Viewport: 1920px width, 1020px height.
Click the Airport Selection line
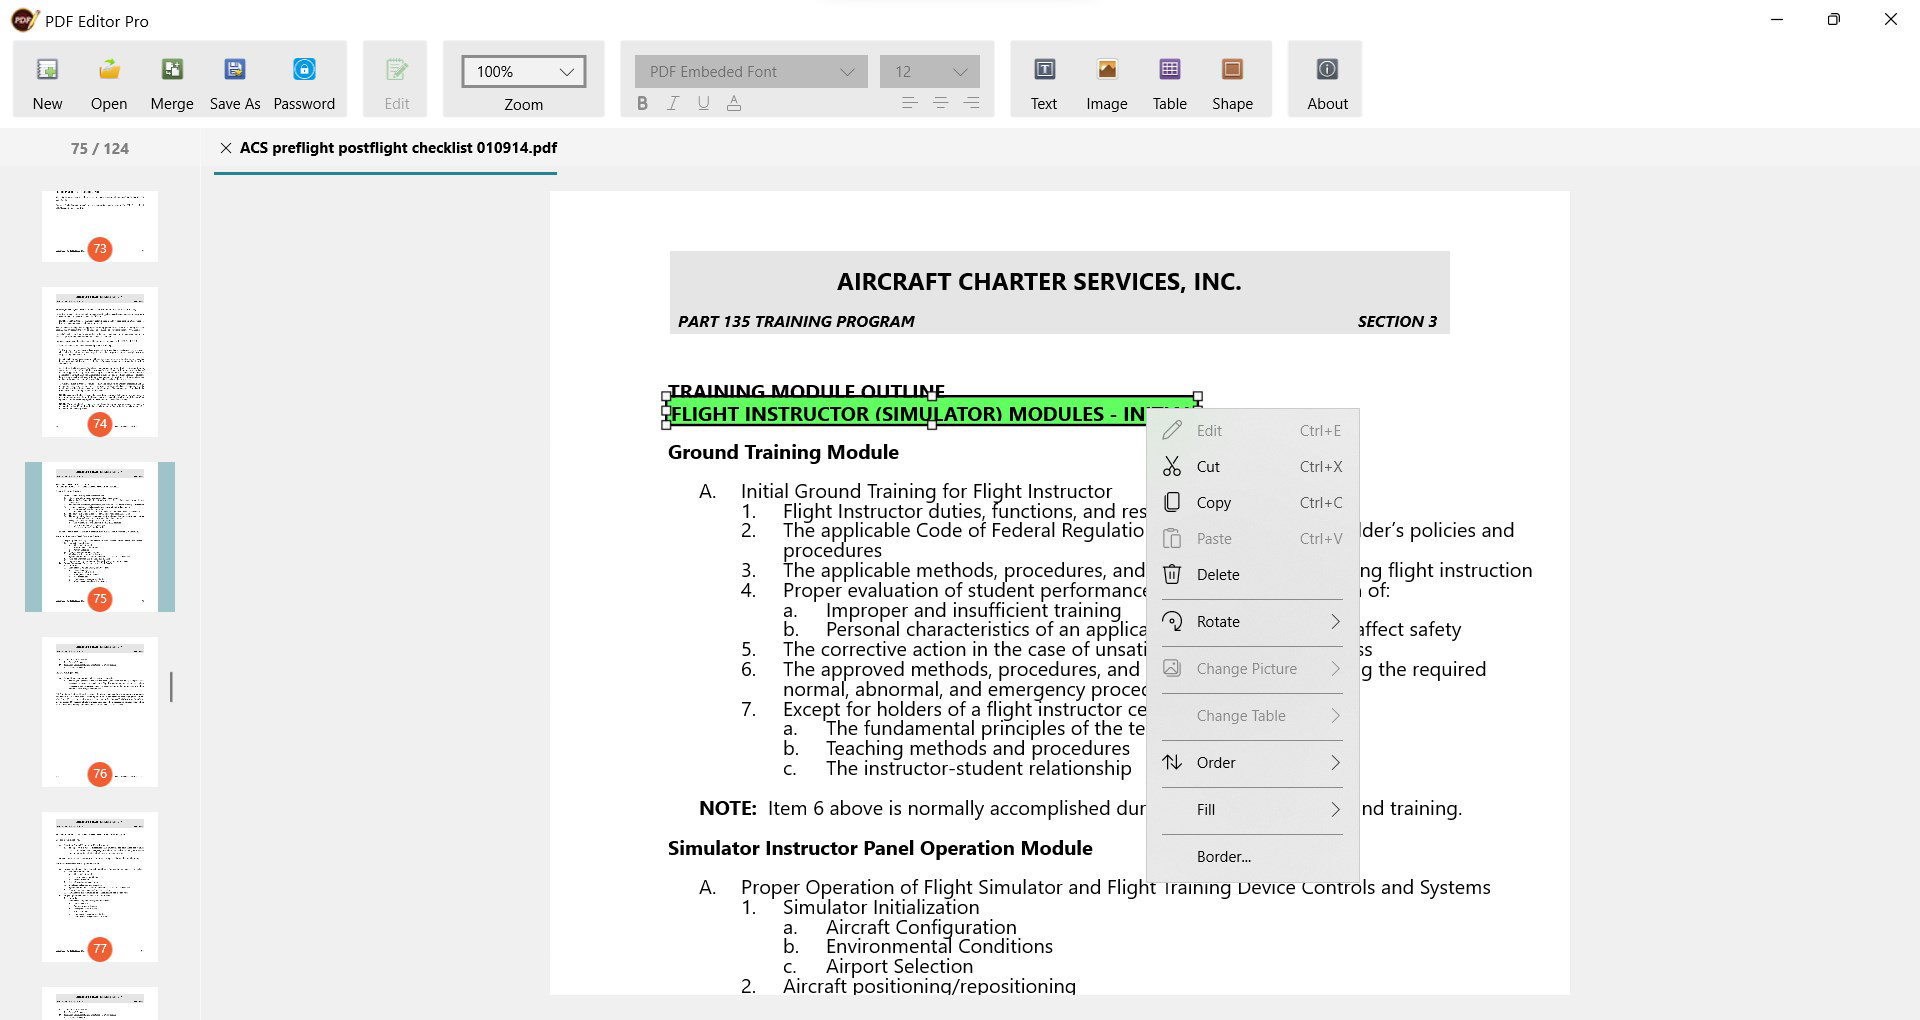[x=899, y=967]
